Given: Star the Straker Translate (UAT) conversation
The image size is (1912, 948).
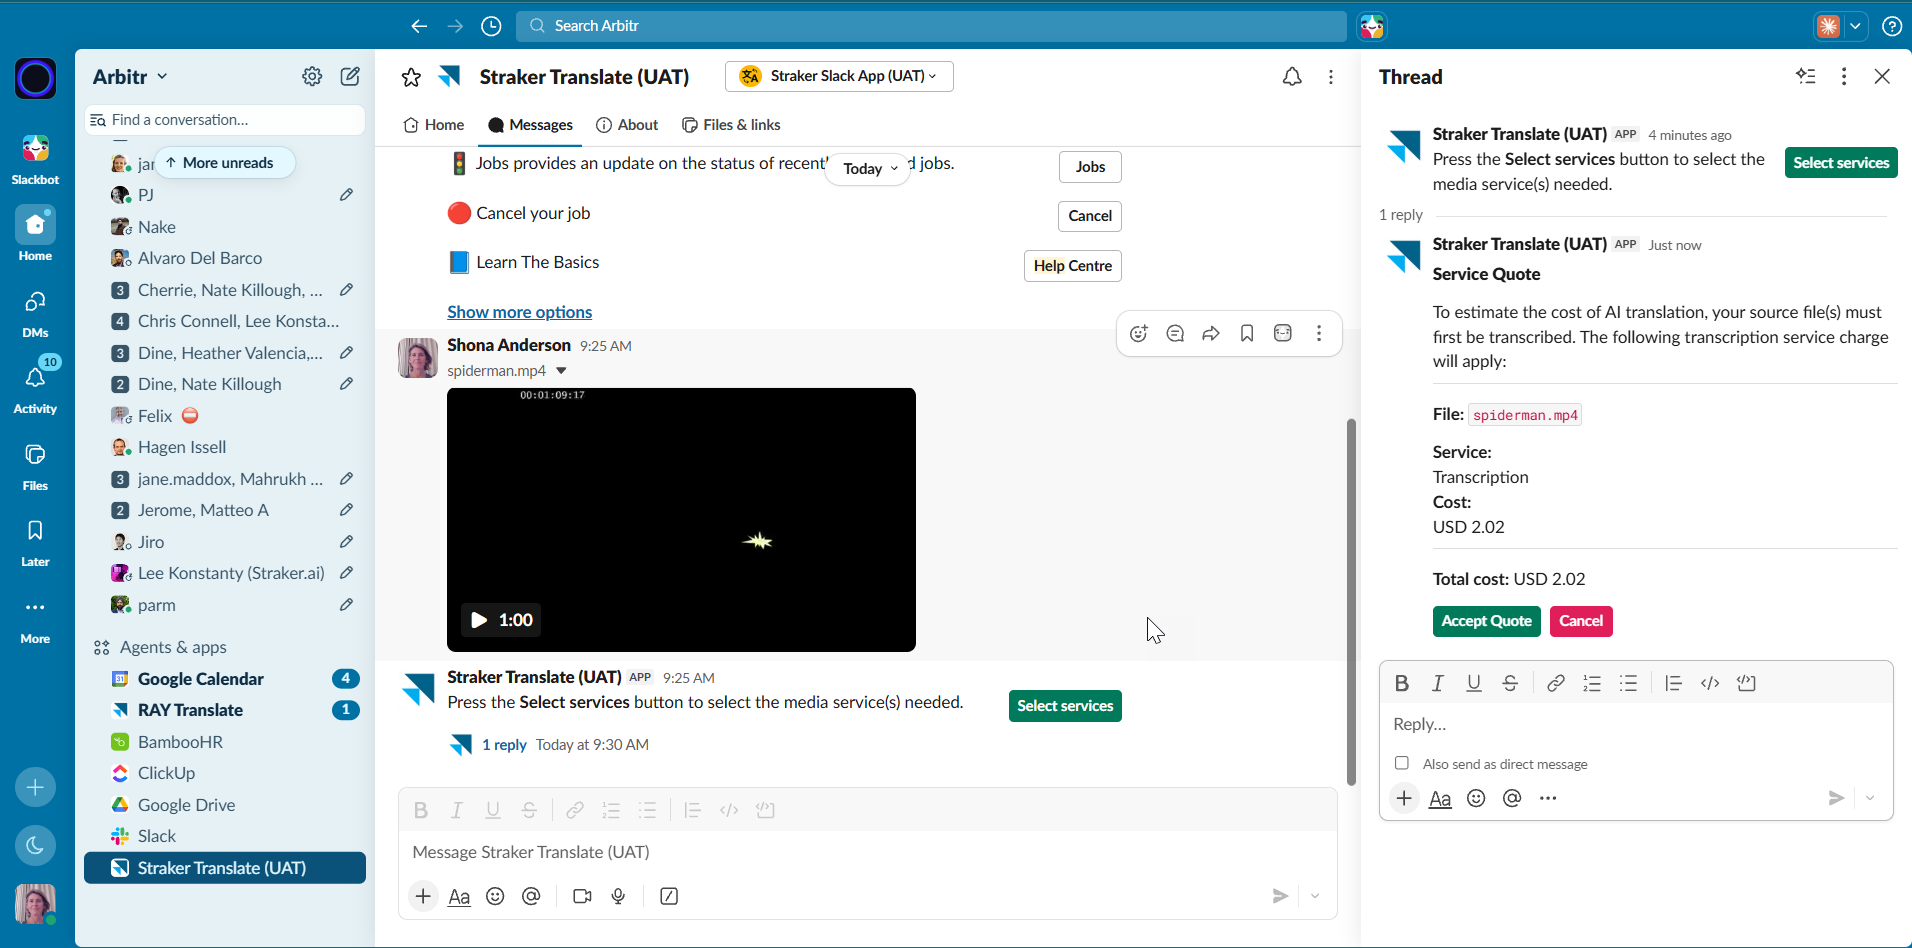Looking at the screenshot, I should 411,77.
